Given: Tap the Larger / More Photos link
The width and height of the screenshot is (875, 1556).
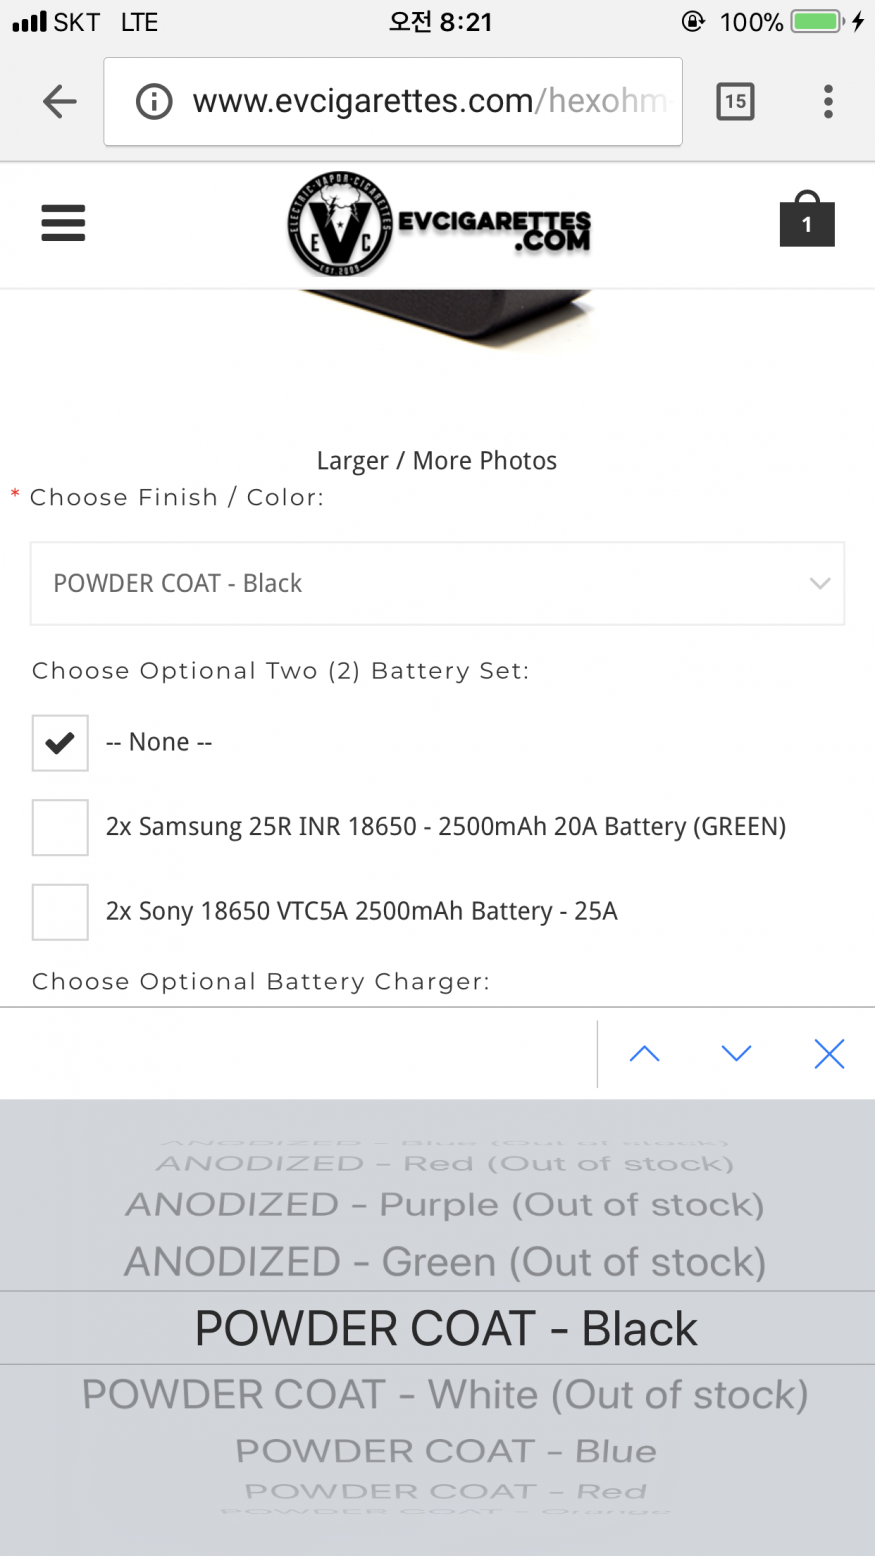Looking at the screenshot, I should tap(437, 461).
